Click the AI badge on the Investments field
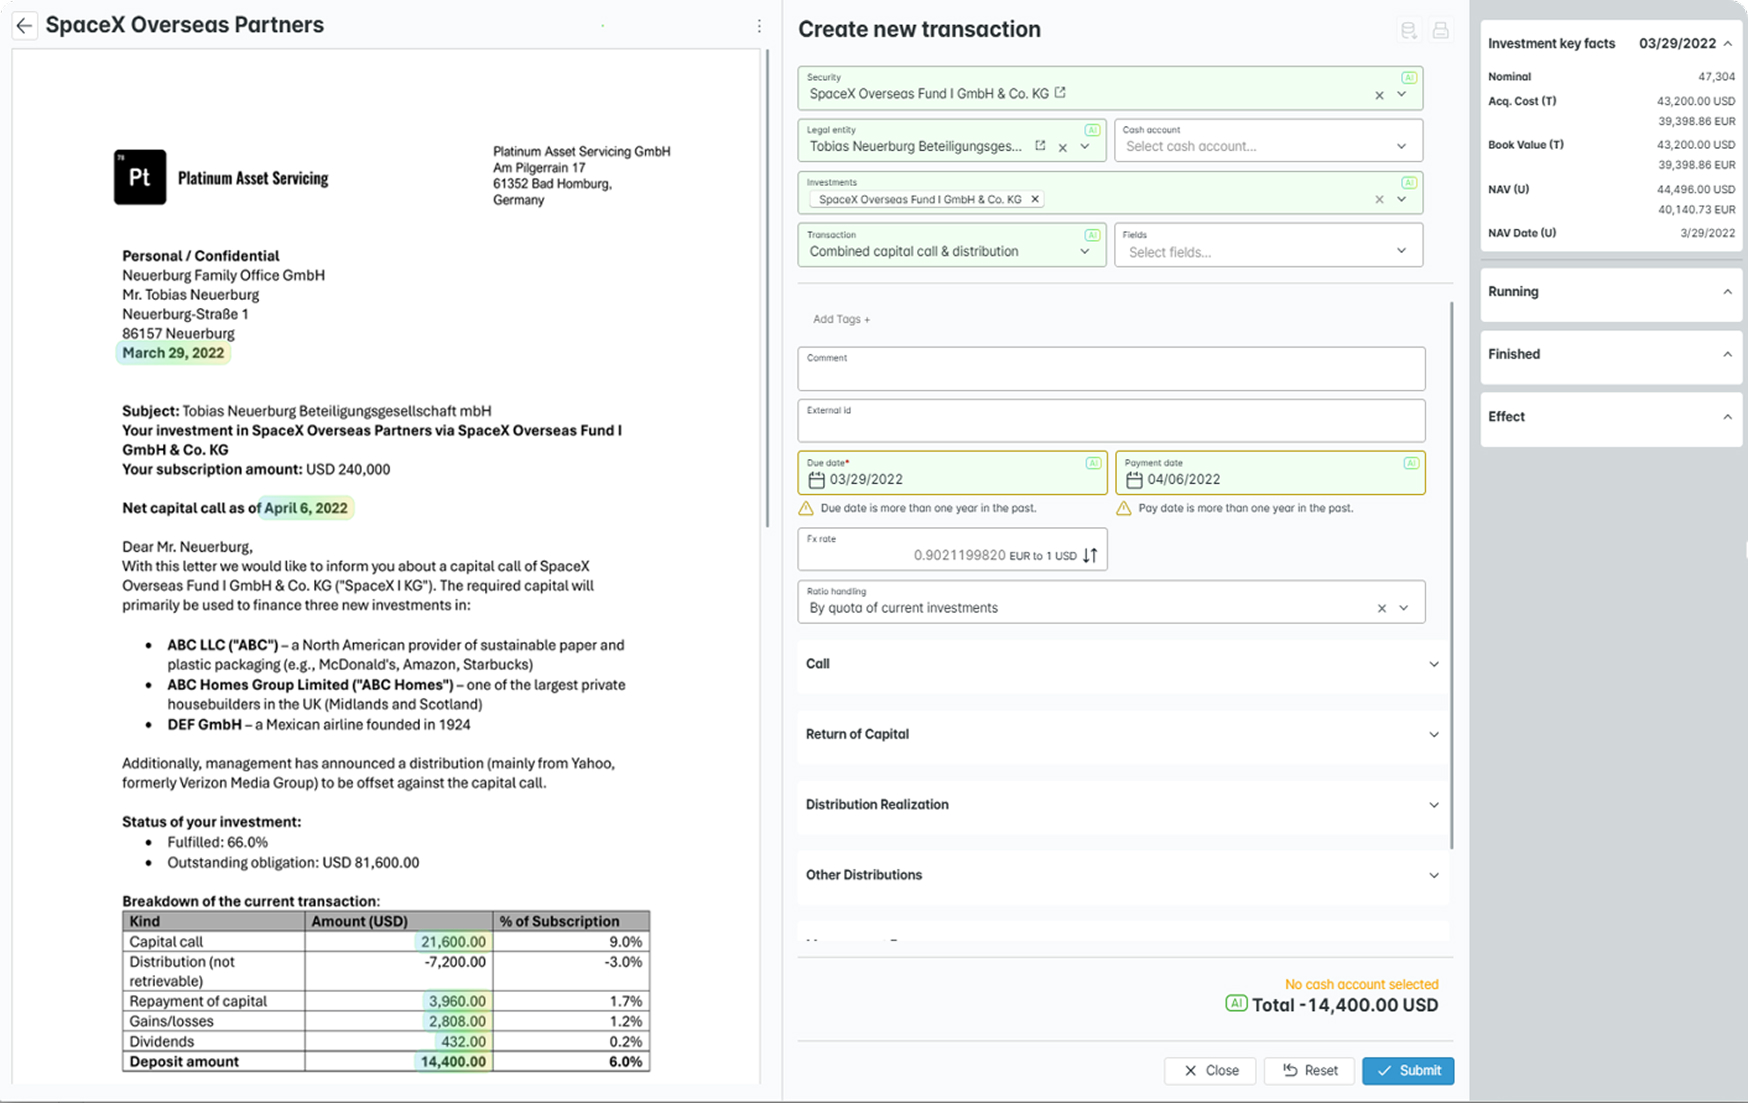Viewport: 1748px width, 1103px height. 1408,183
